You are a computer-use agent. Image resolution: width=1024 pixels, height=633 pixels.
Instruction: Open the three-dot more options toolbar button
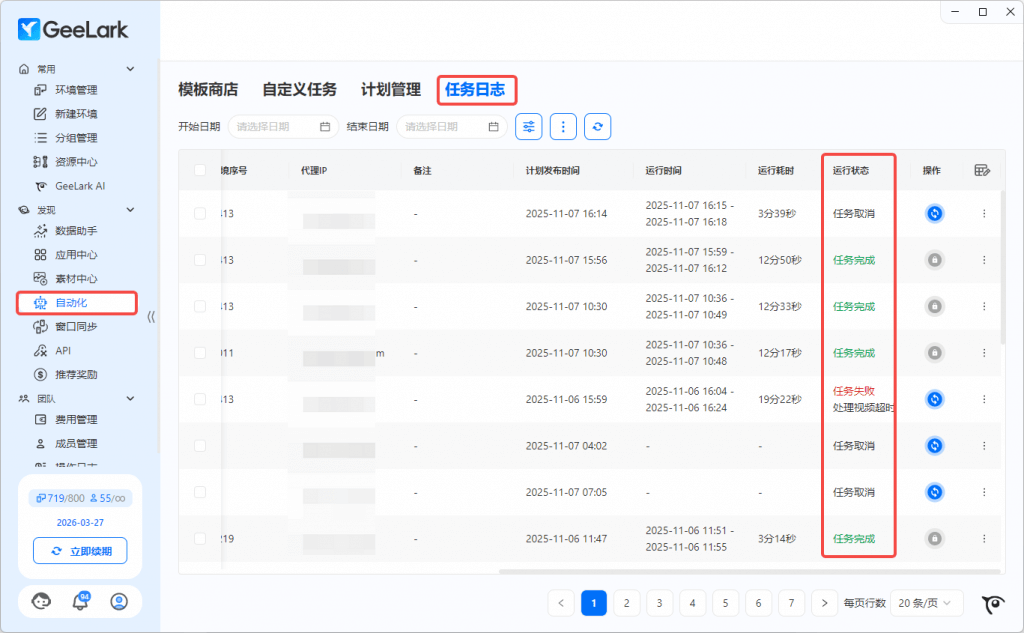pos(563,127)
